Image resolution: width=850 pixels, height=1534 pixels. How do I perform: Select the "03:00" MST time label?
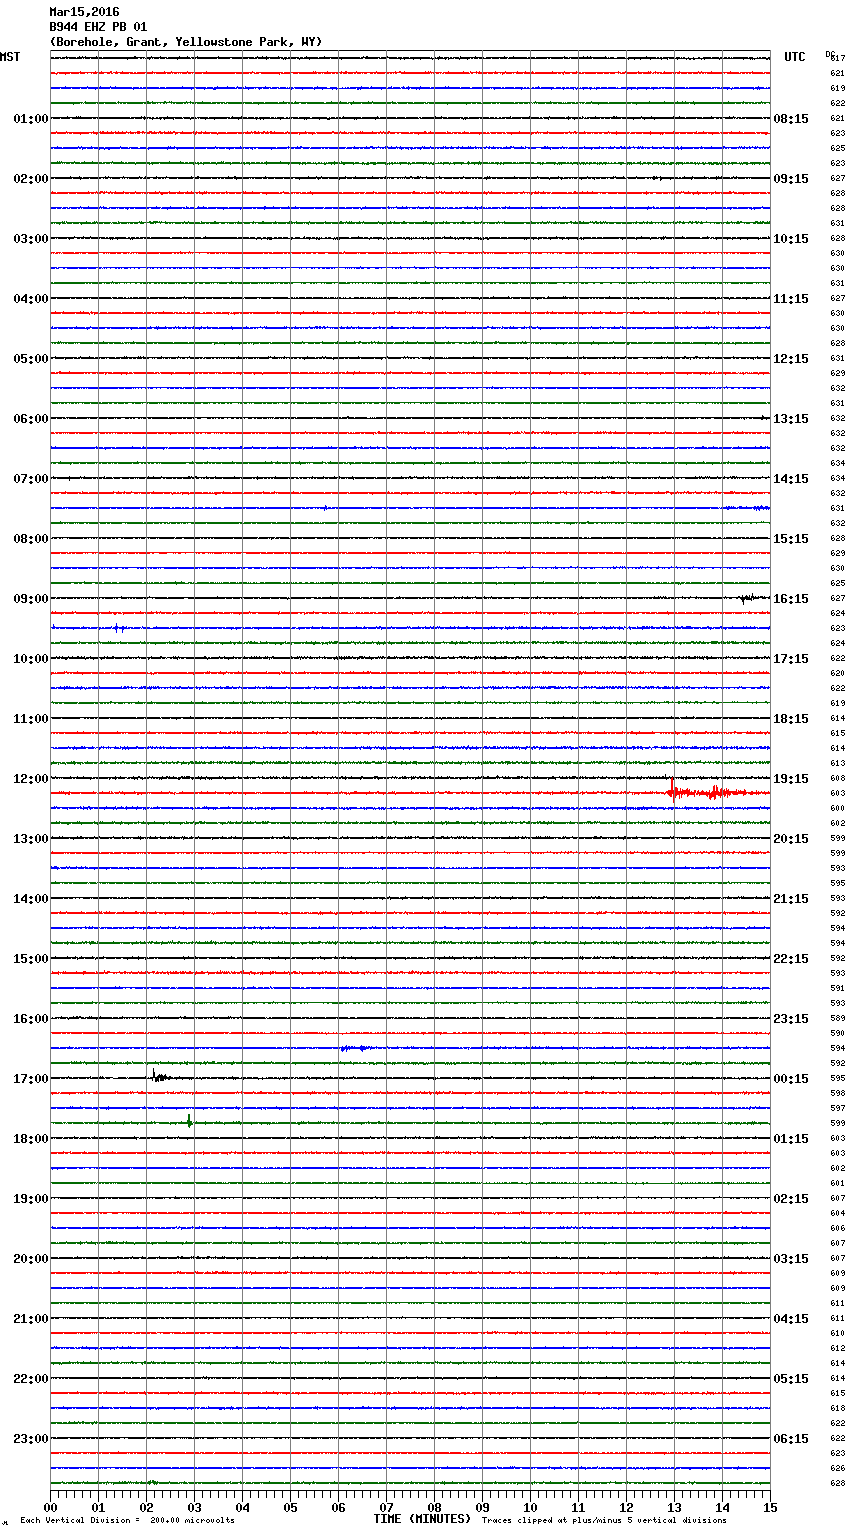click(x=31, y=239)
